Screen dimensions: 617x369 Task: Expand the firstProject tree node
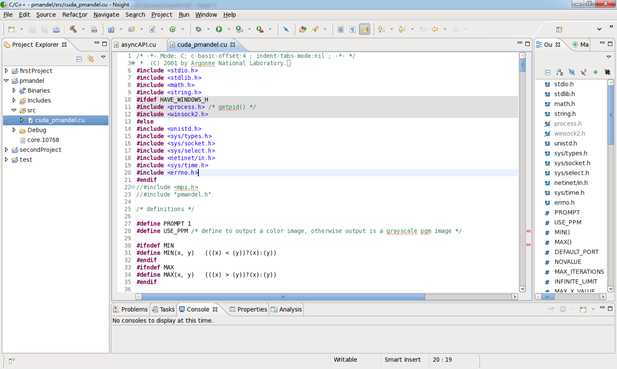coord(6,70)
